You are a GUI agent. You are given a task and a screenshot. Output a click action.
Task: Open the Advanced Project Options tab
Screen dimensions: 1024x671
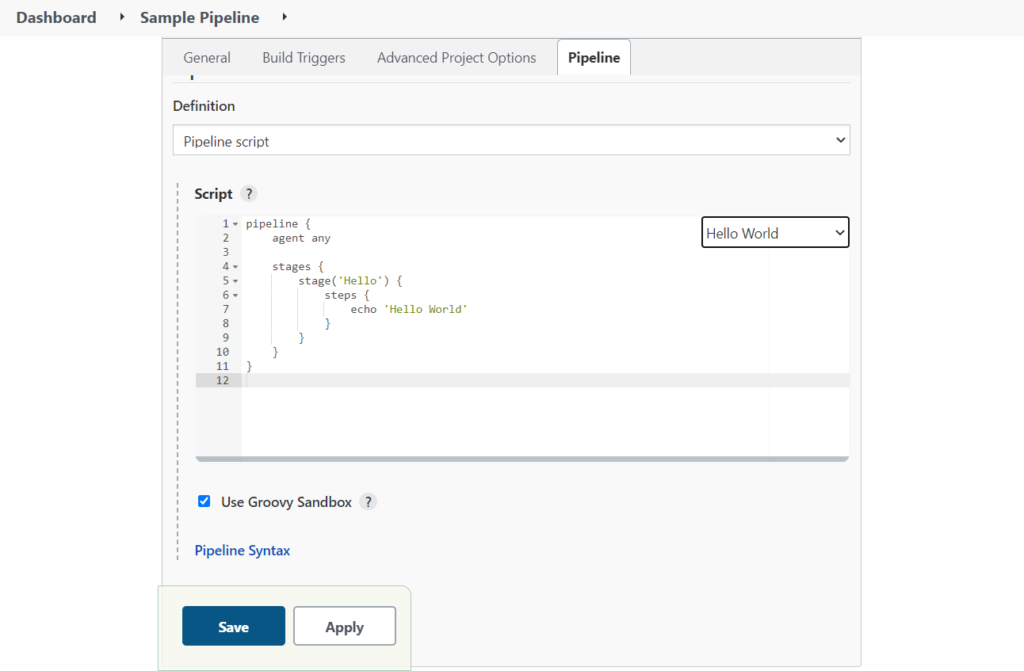click(456, 57)
